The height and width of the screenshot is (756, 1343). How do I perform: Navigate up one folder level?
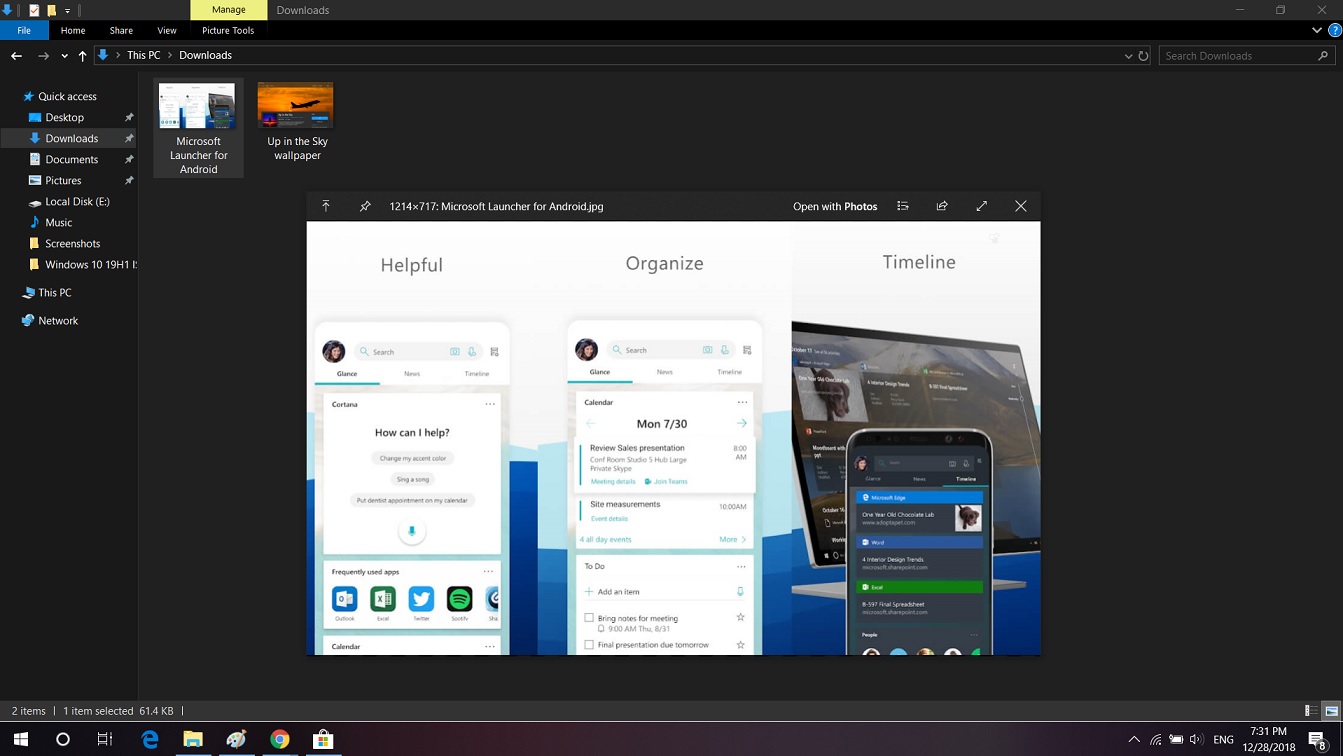82,55
